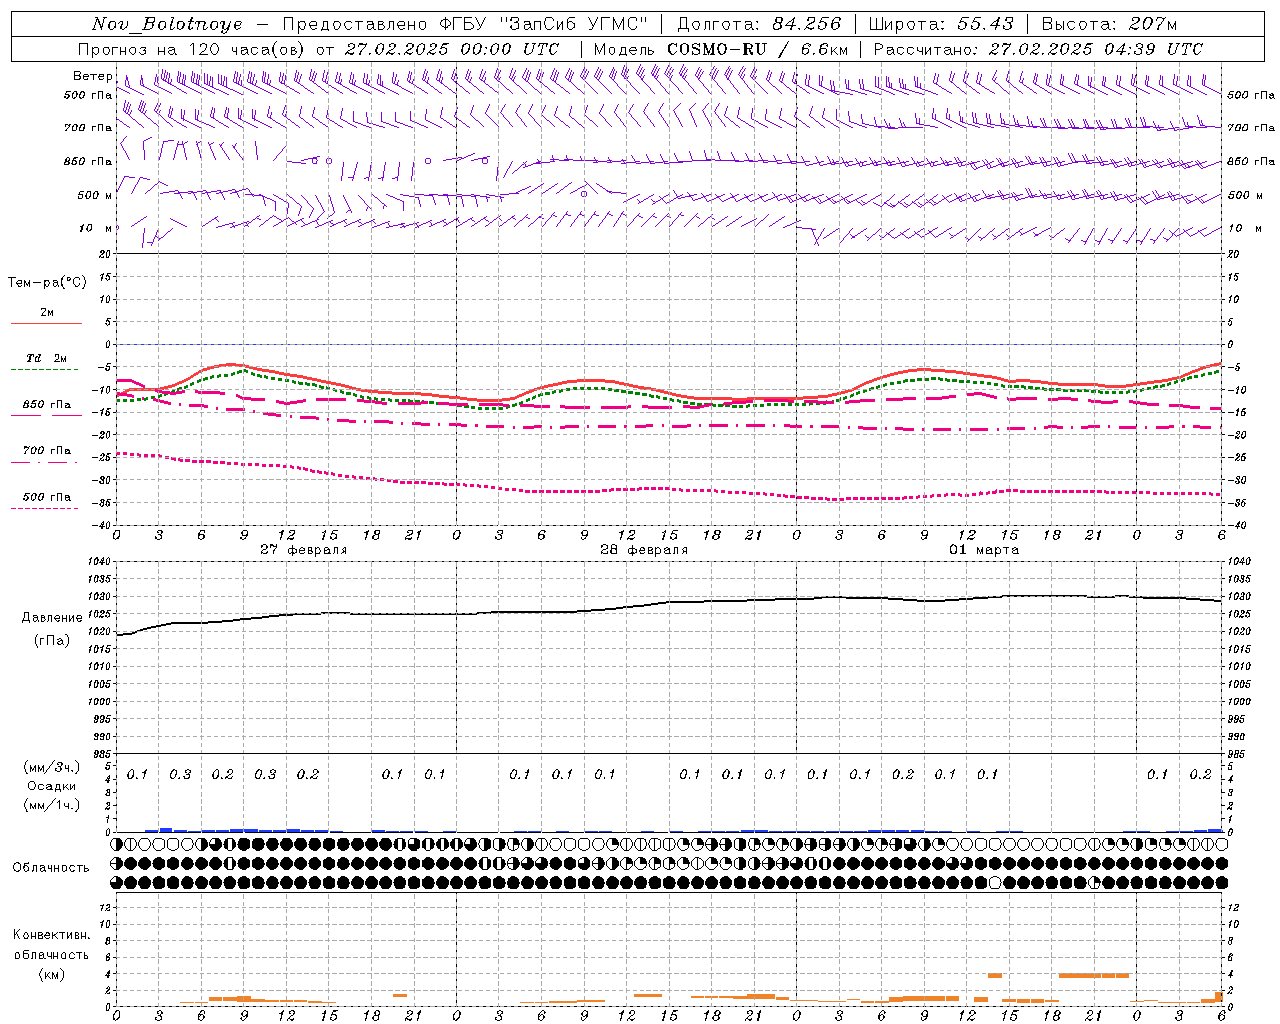Click the Конвективн. label

[52, 934]
